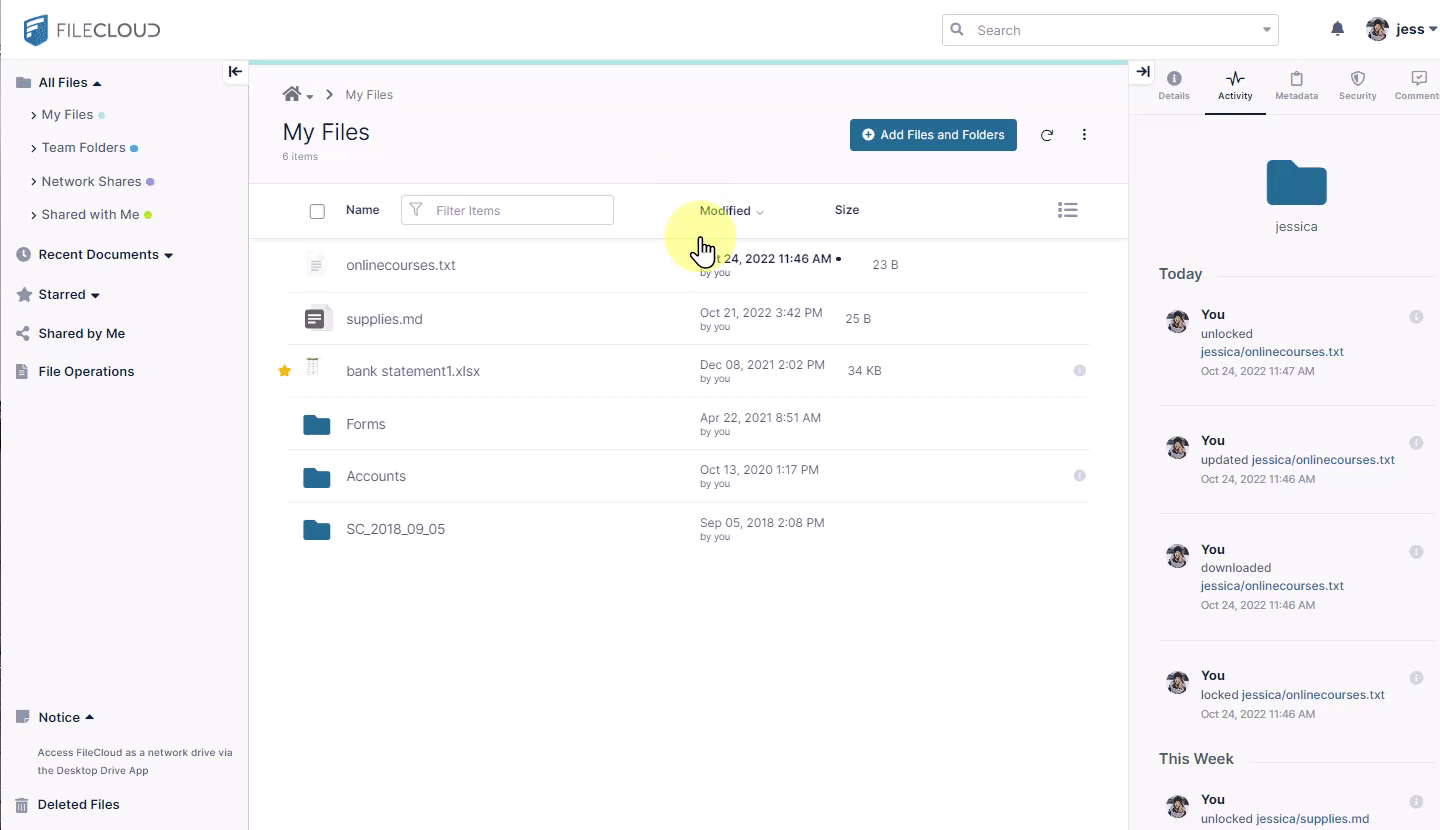Viewport: 1440px width, 830px height.
Task: Select the onlinecourses.txt file name
Action: (x=401, y=266)
